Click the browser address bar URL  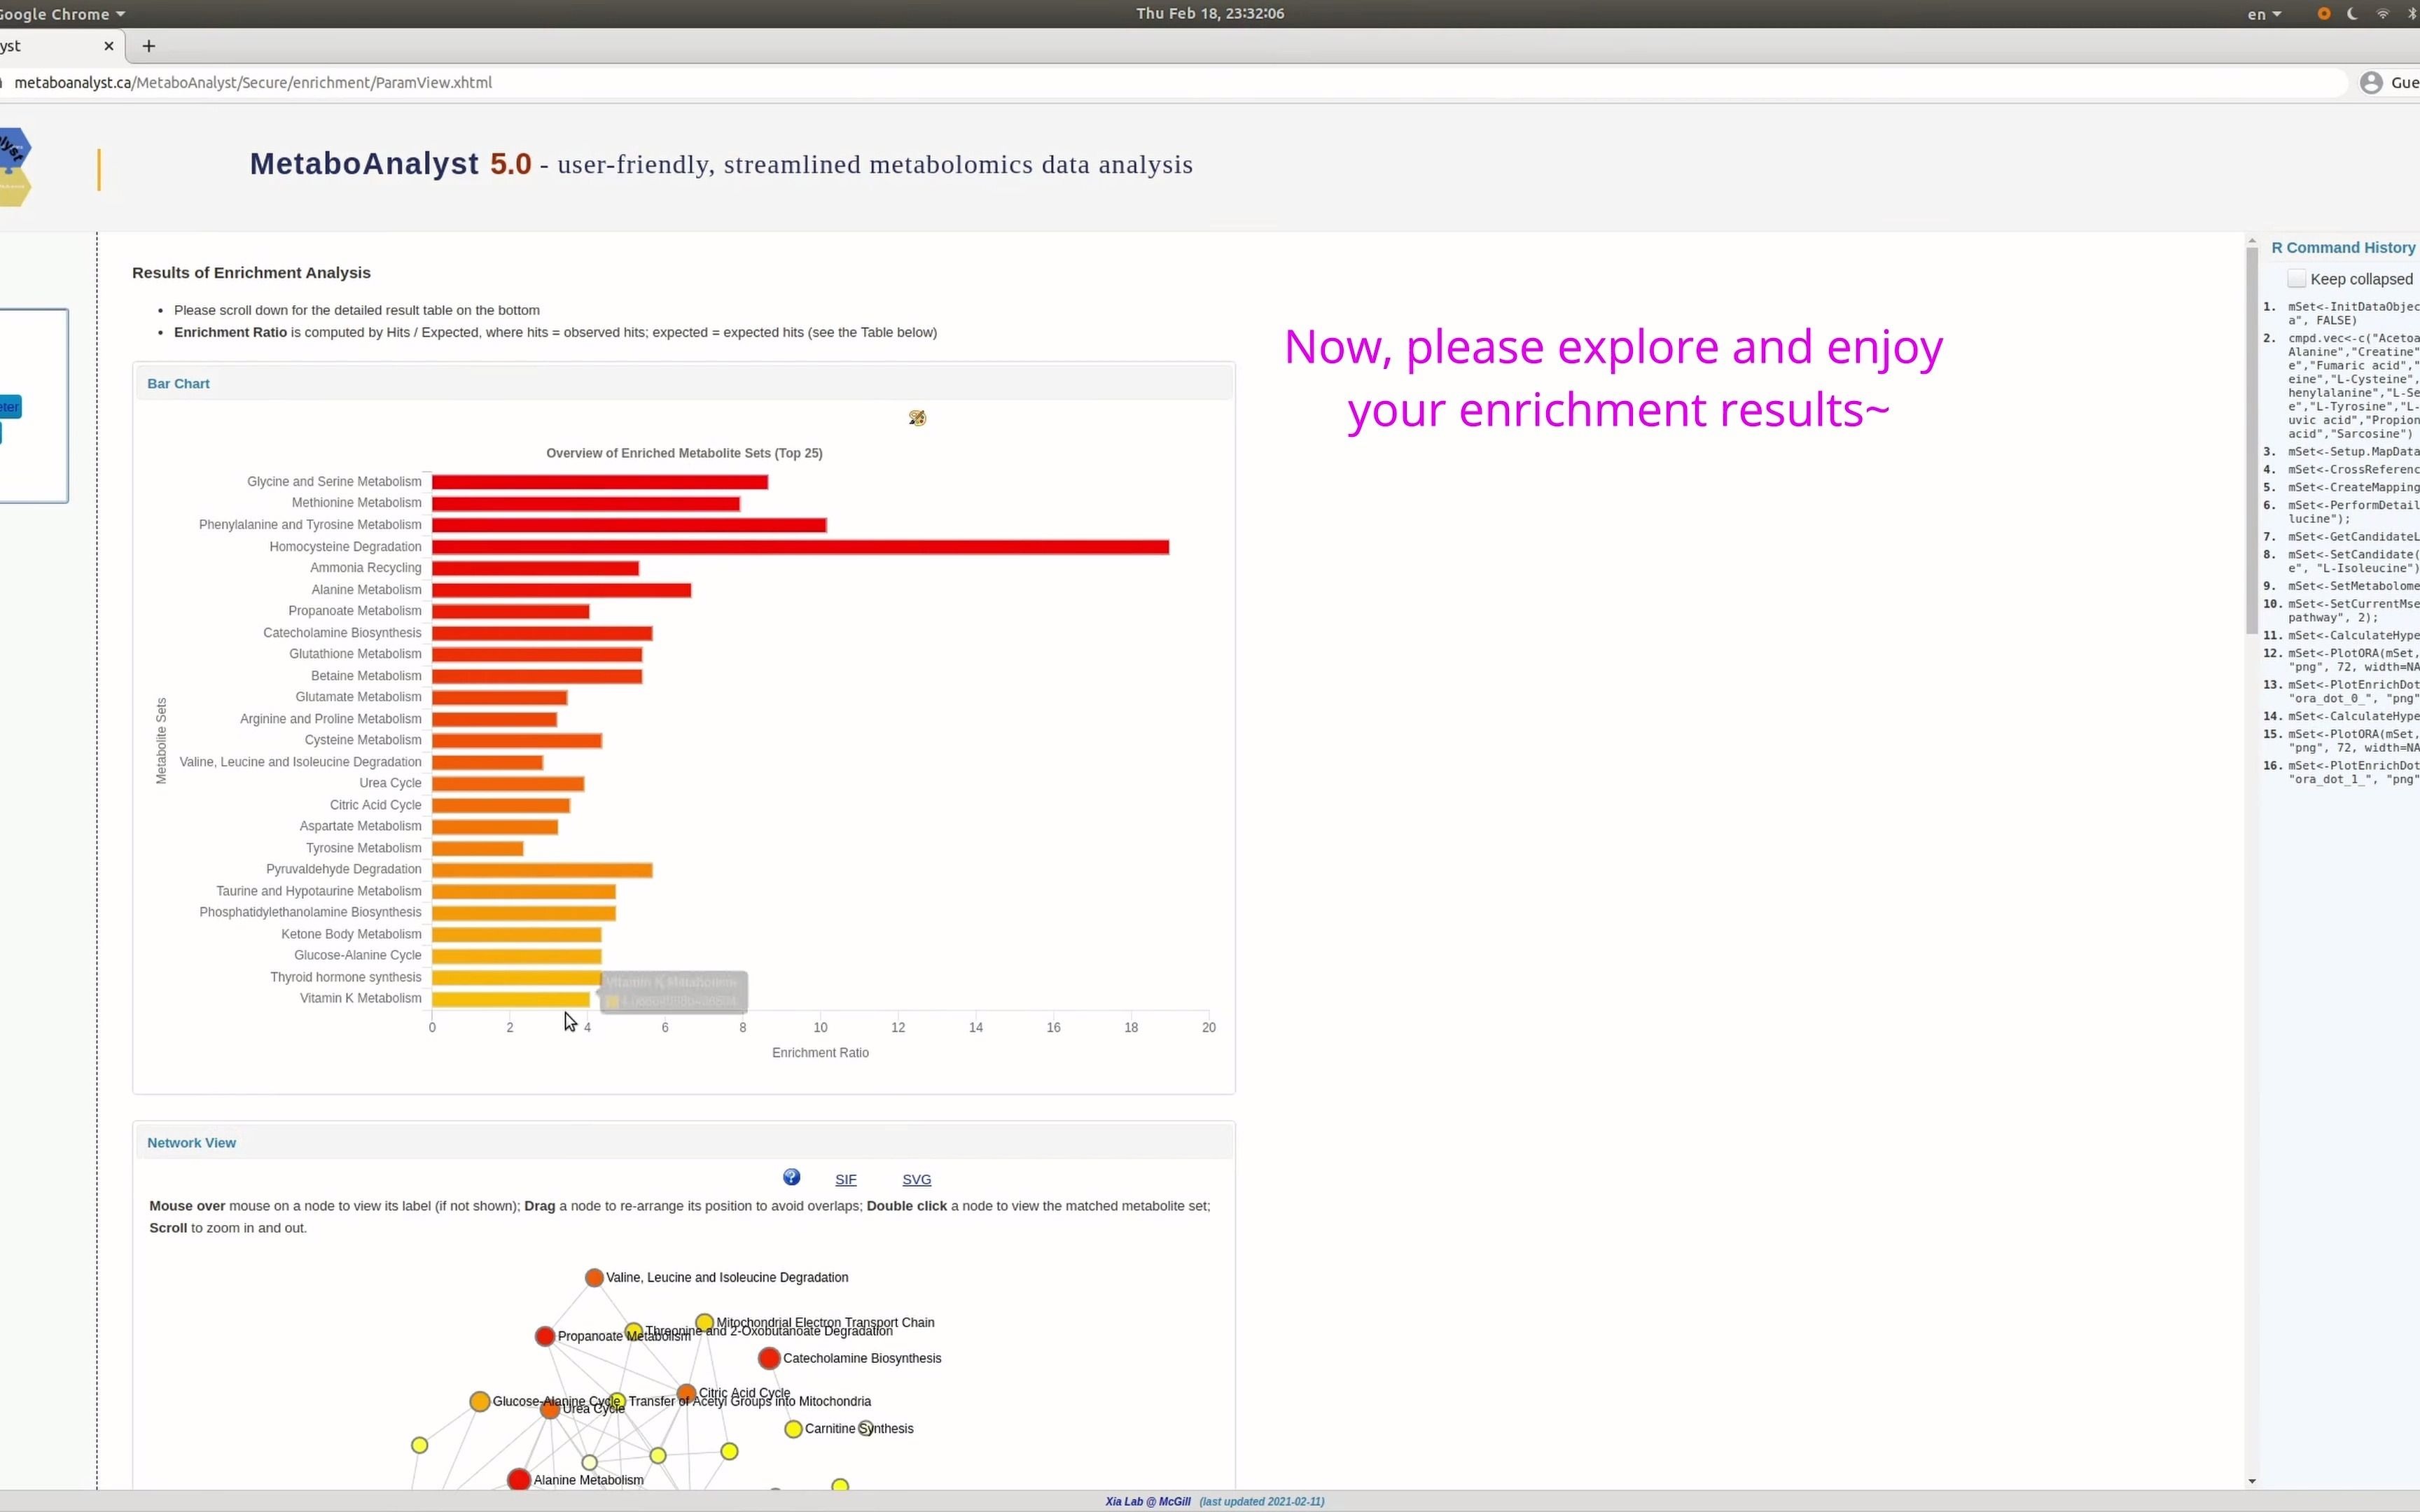tap(253, 83)
